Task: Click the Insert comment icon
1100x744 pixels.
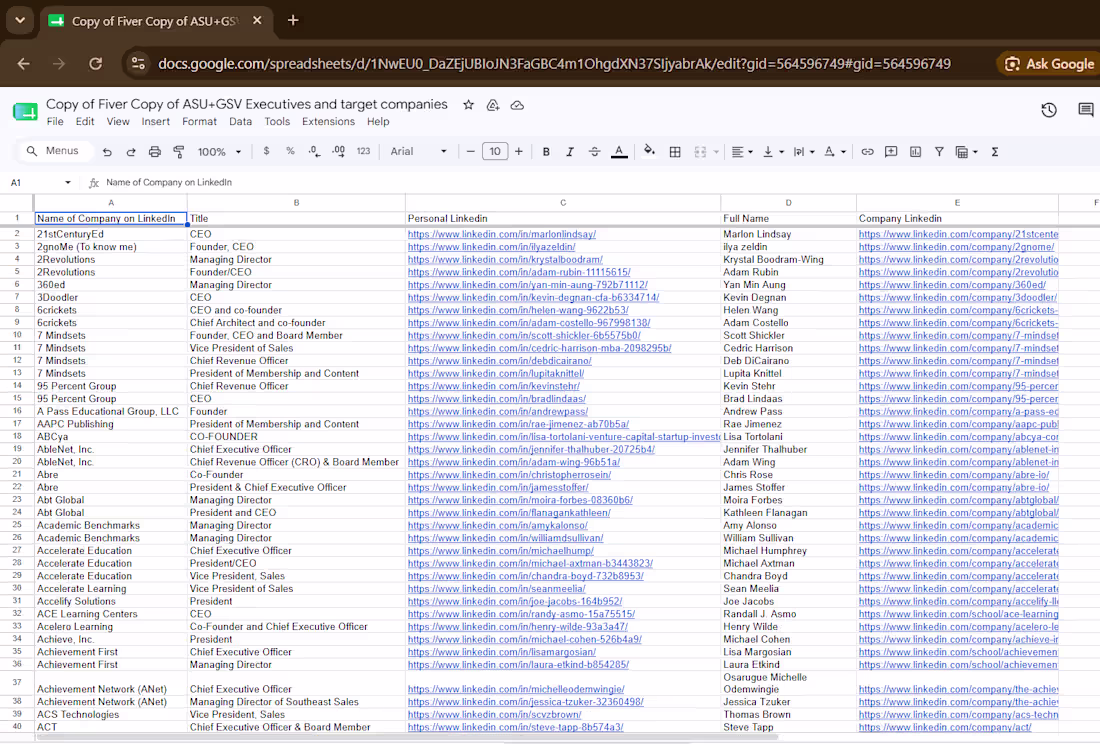Action: pos(891,151)
